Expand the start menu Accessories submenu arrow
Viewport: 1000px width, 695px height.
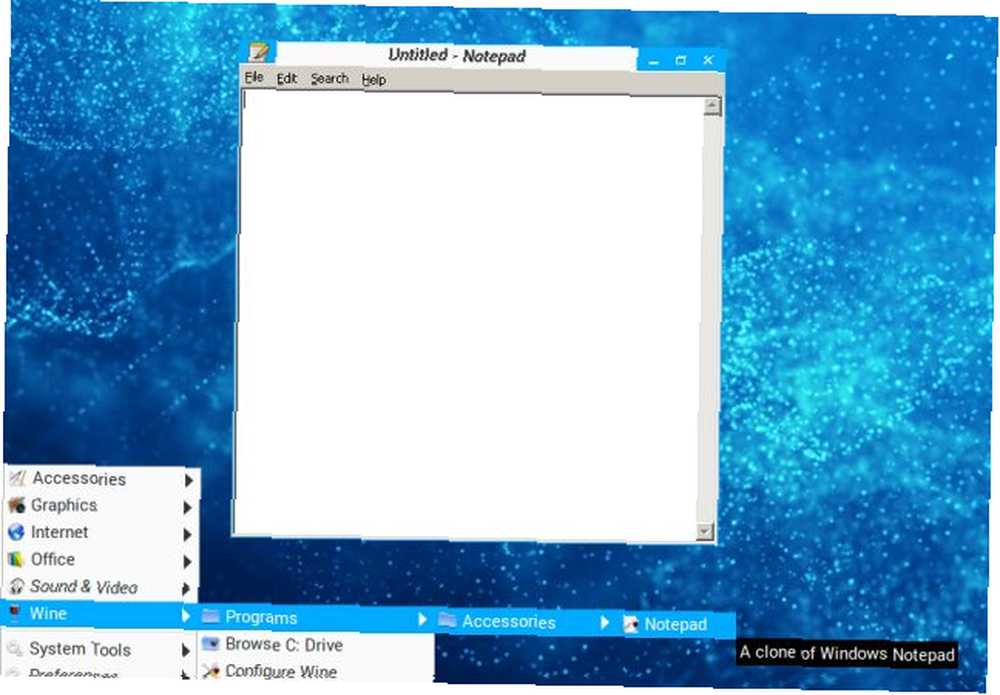pyautogui.click(x=189, y=480)
